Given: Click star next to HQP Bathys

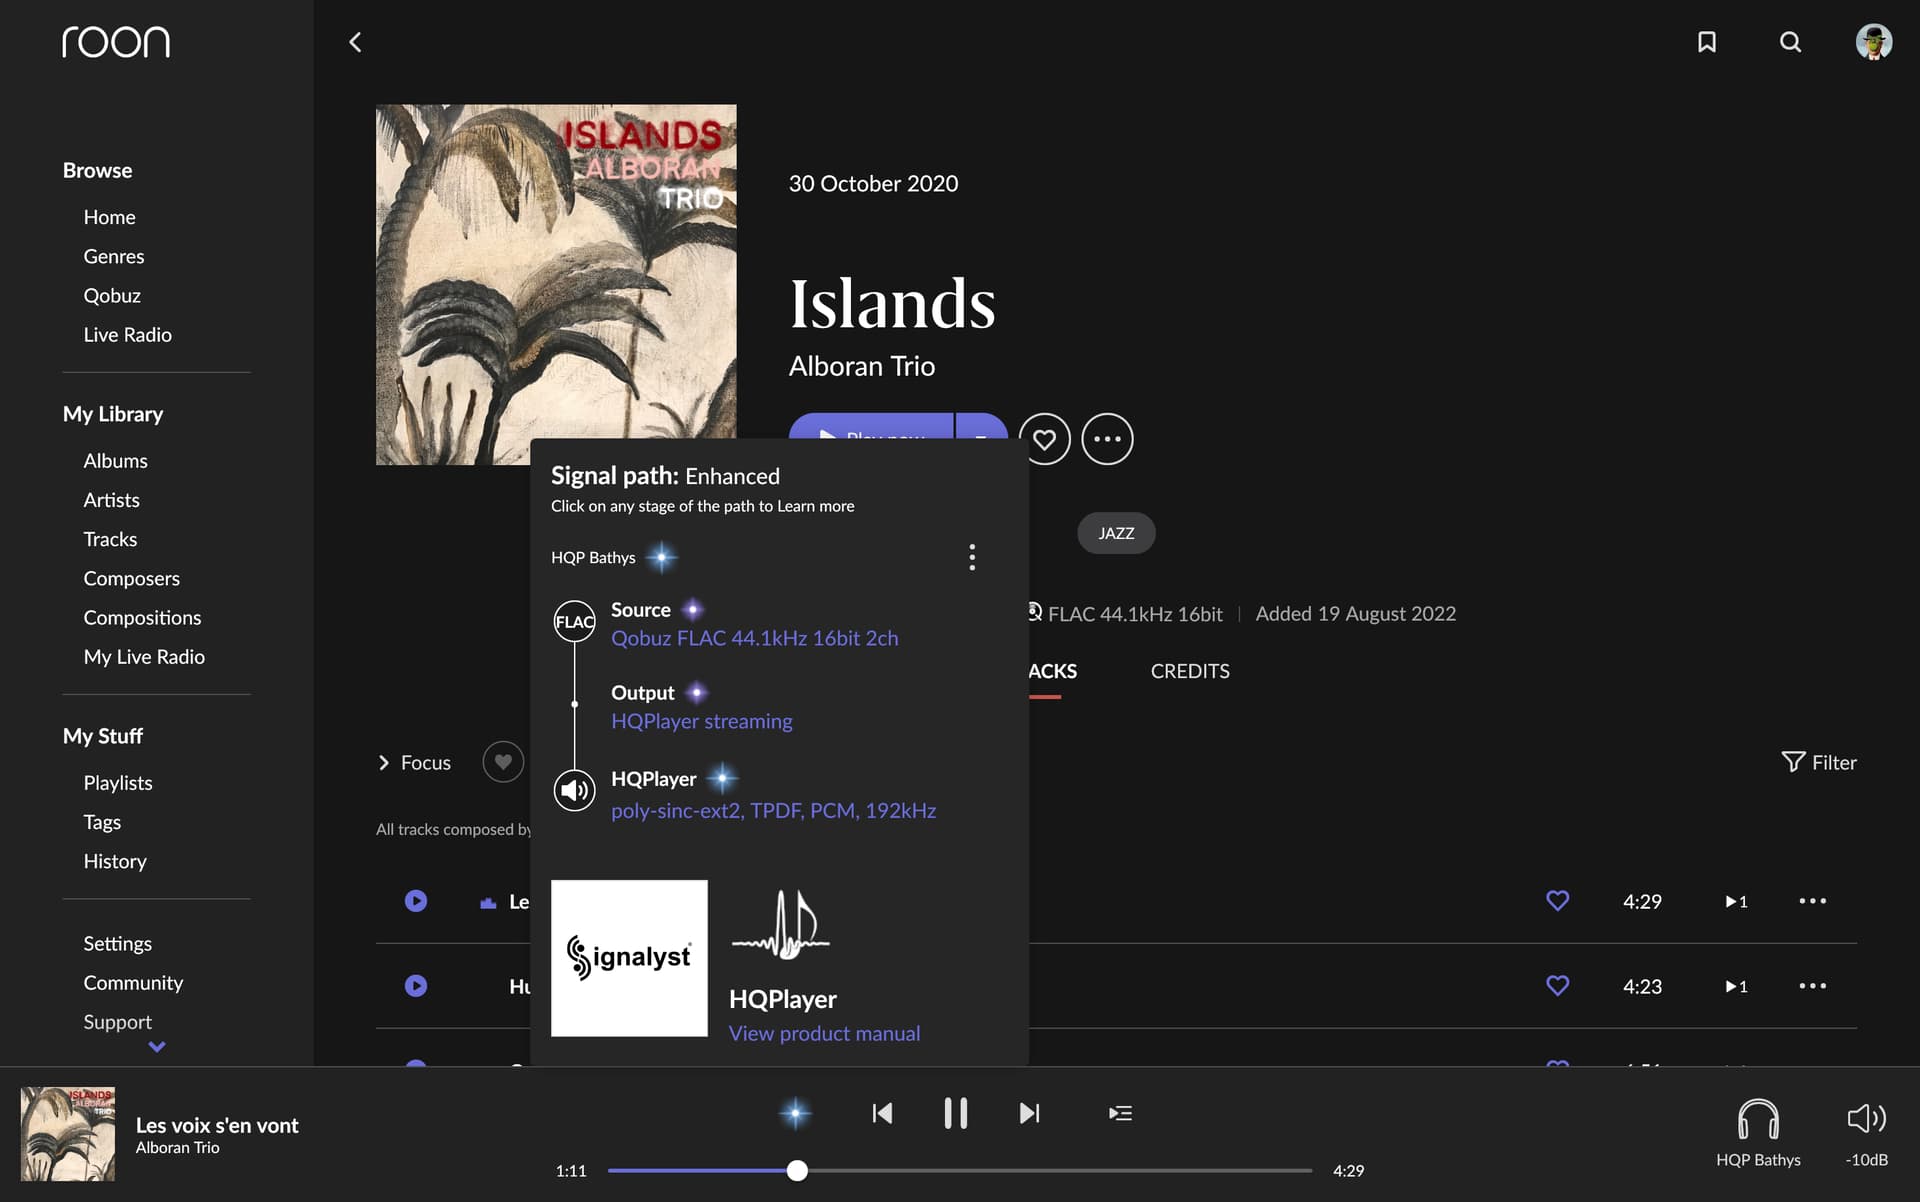Looking at the screenshot, I should pos(661,557).
